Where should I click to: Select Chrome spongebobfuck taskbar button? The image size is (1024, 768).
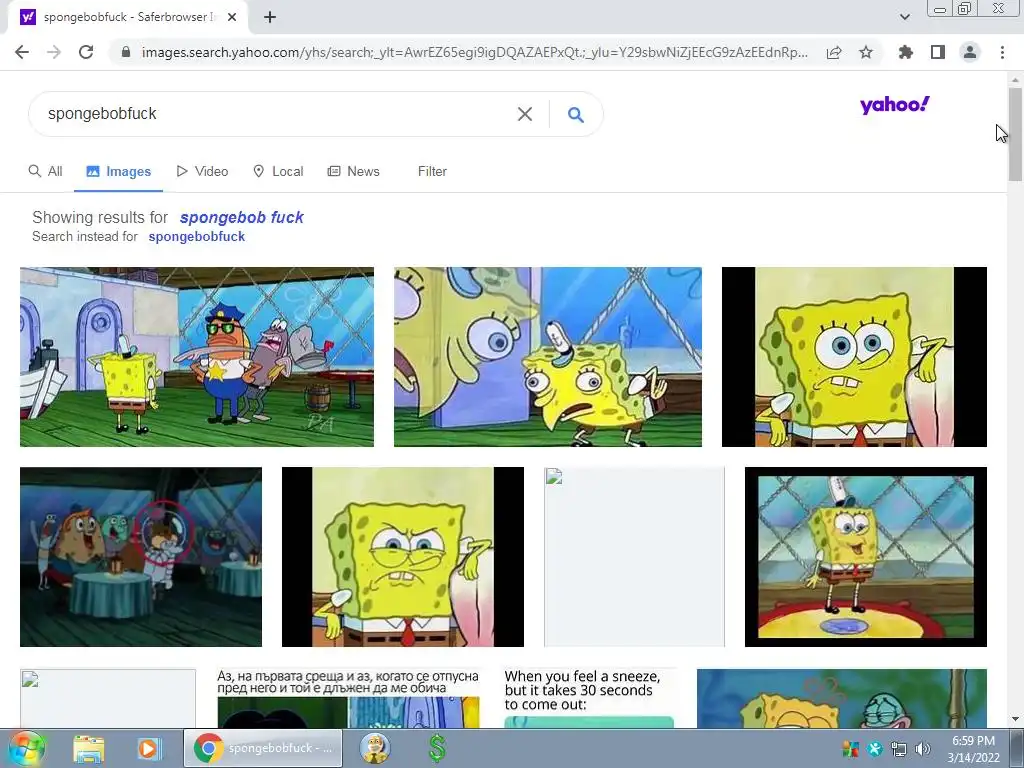click(x=264, y=748)
